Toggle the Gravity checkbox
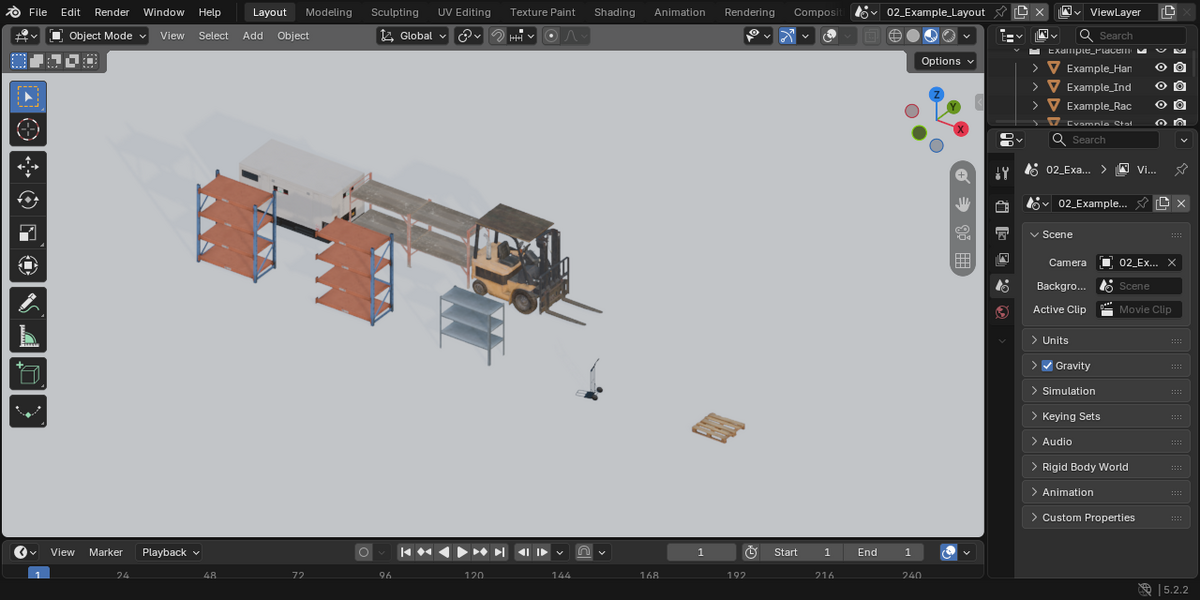Screen dimensions: 1200x600 point(1047,366)
